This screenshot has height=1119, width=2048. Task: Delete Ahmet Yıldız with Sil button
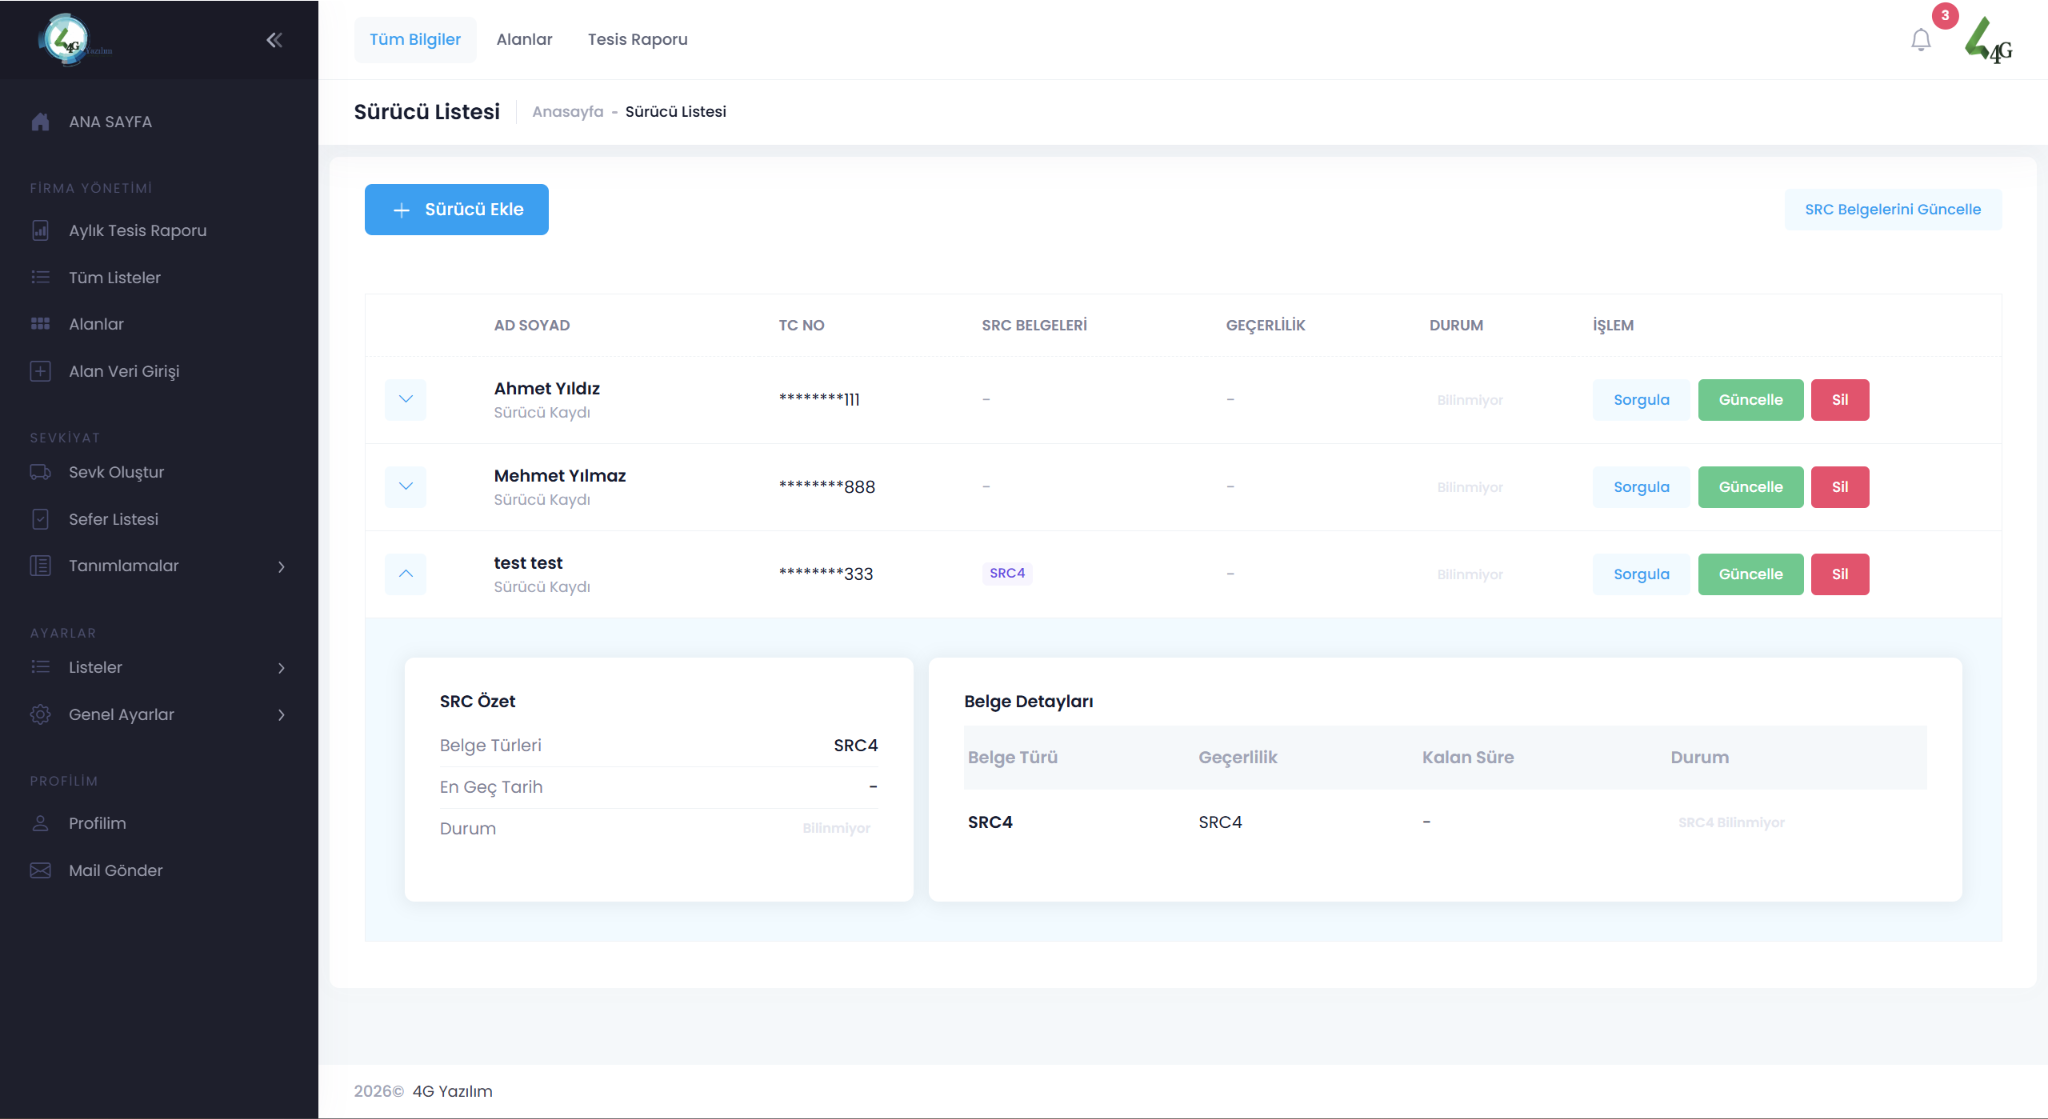pos(1840,400)
